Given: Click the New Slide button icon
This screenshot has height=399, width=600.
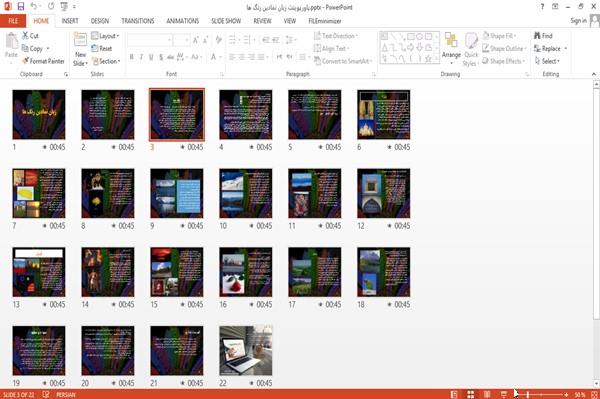Looking at the screenshot, I should tap(80, 41).
